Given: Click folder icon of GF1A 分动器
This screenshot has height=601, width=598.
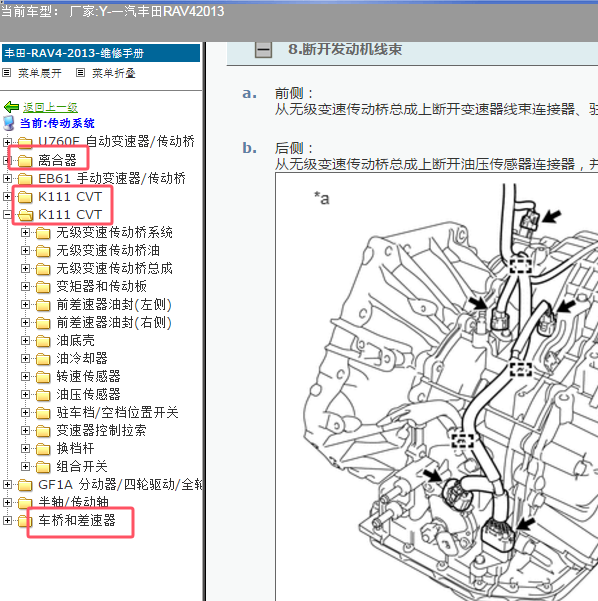Looking at the screenshot, I should [25, 485].
